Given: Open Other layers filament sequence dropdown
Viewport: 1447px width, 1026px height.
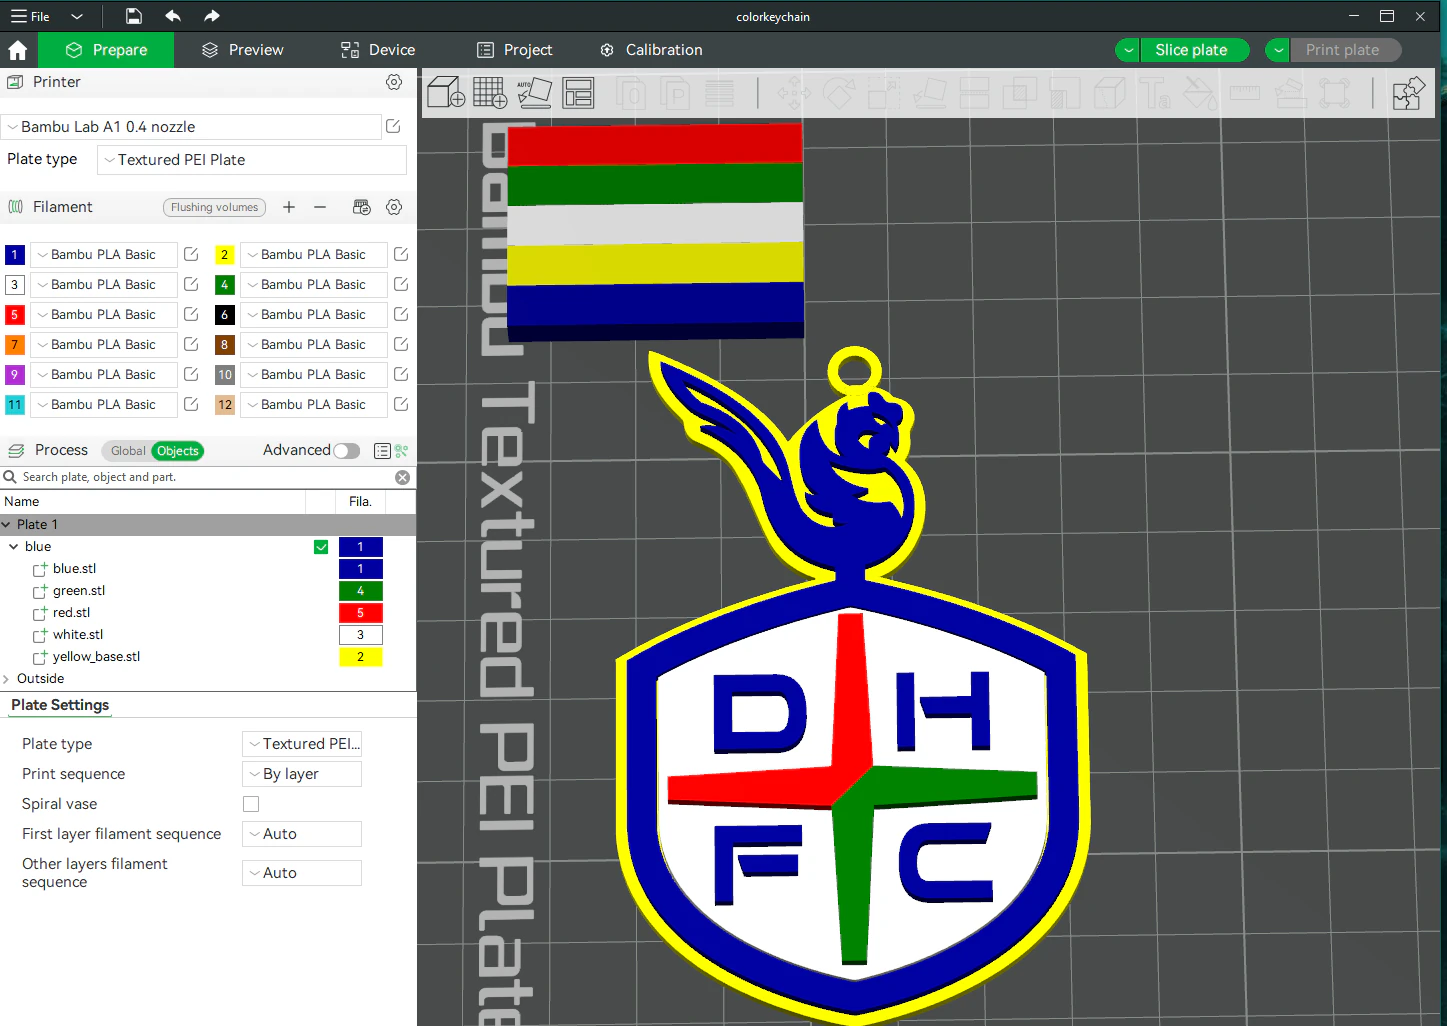Looking at the screenshot, I should (302, 873).
